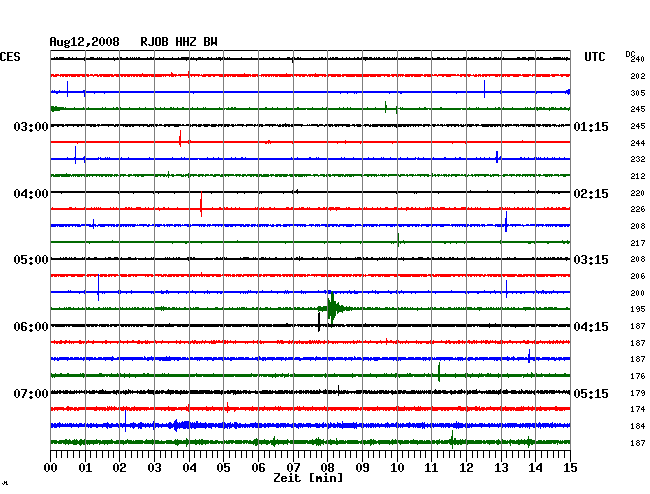This screenshot has height=494, width=650.
Task: Click minute 13 on the bottom axis
Action: [501, 467]
